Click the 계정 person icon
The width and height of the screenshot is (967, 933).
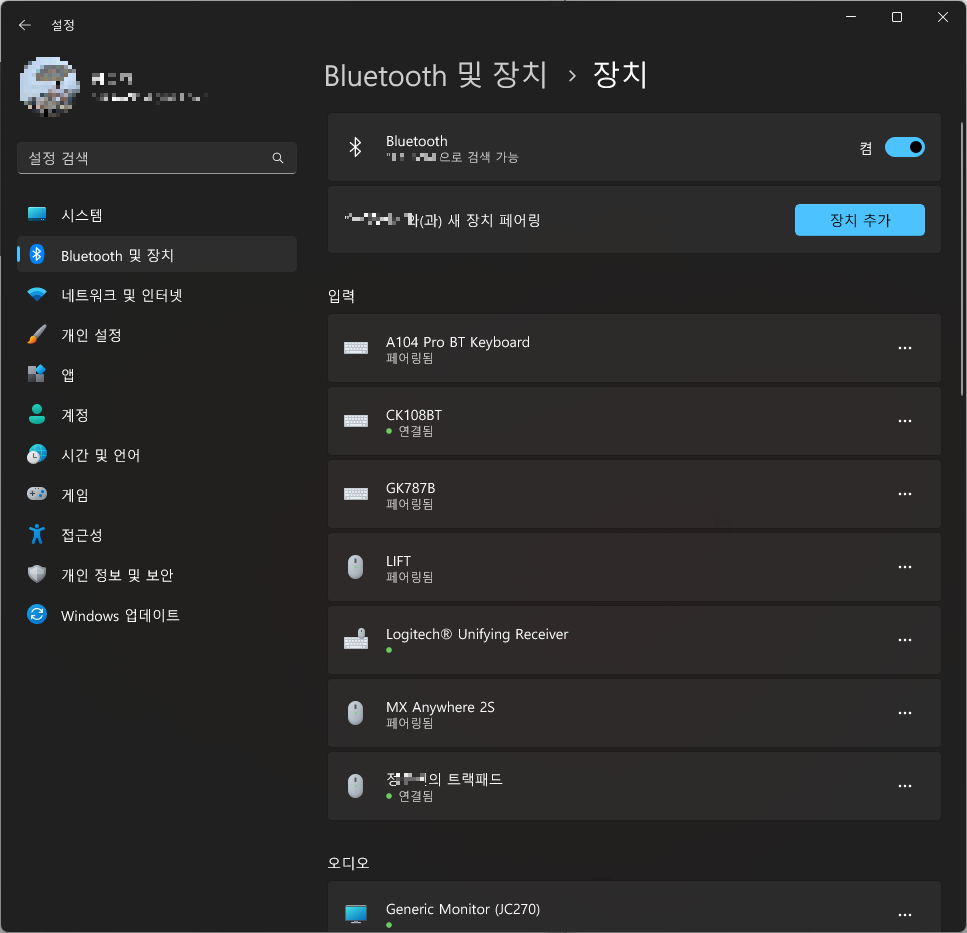[x=37, y=414]
